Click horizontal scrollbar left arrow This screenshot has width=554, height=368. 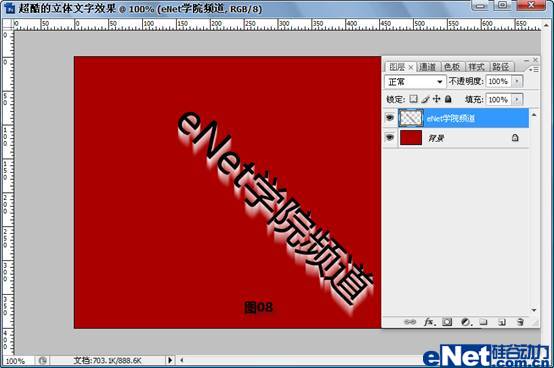click(182, 360)
